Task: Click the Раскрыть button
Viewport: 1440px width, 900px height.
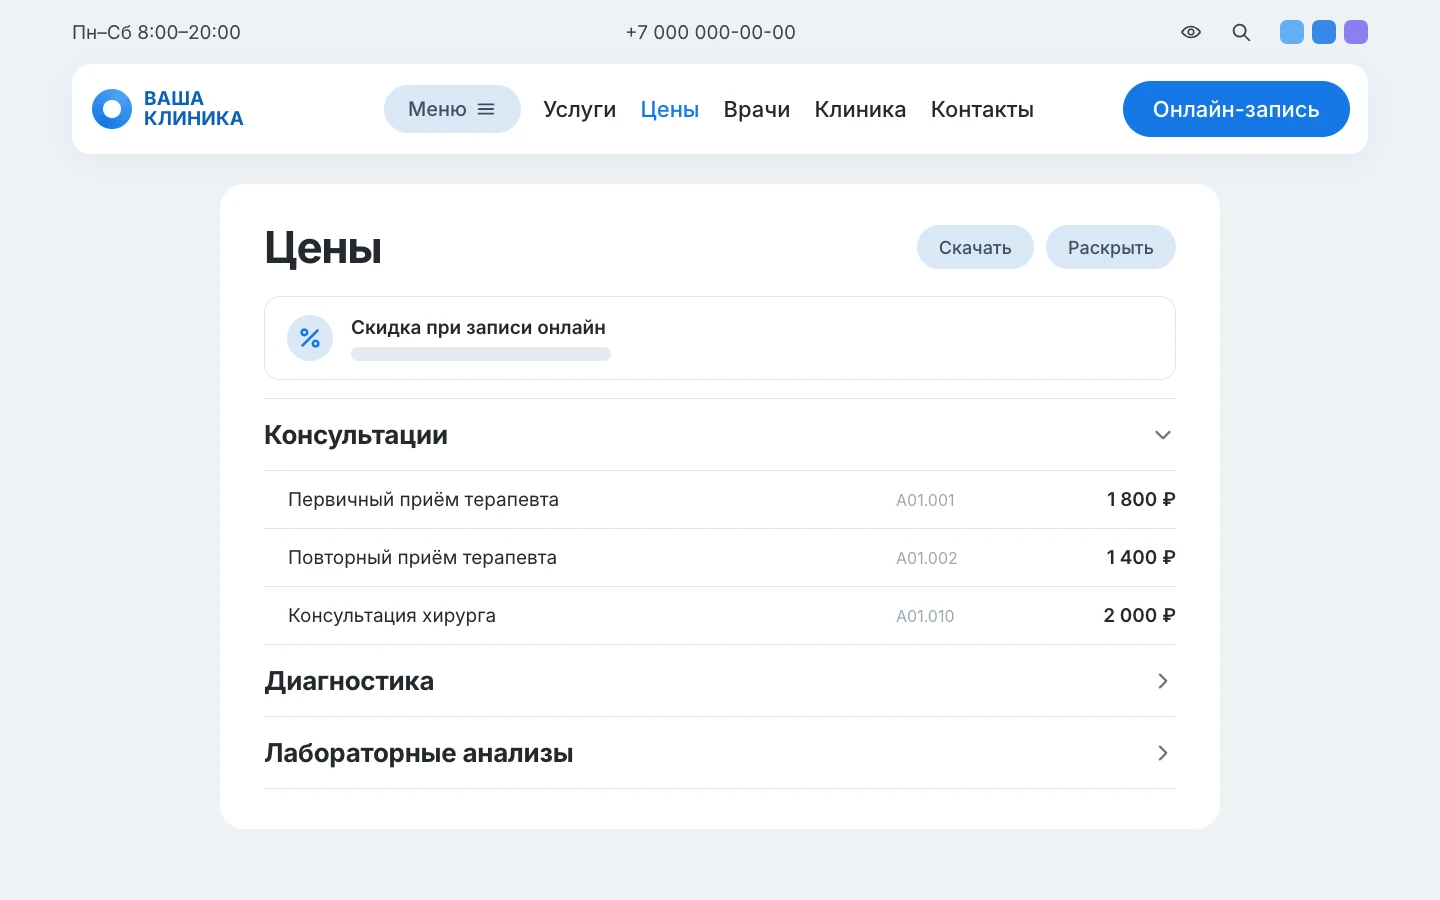Action: tap(1111, 247)
